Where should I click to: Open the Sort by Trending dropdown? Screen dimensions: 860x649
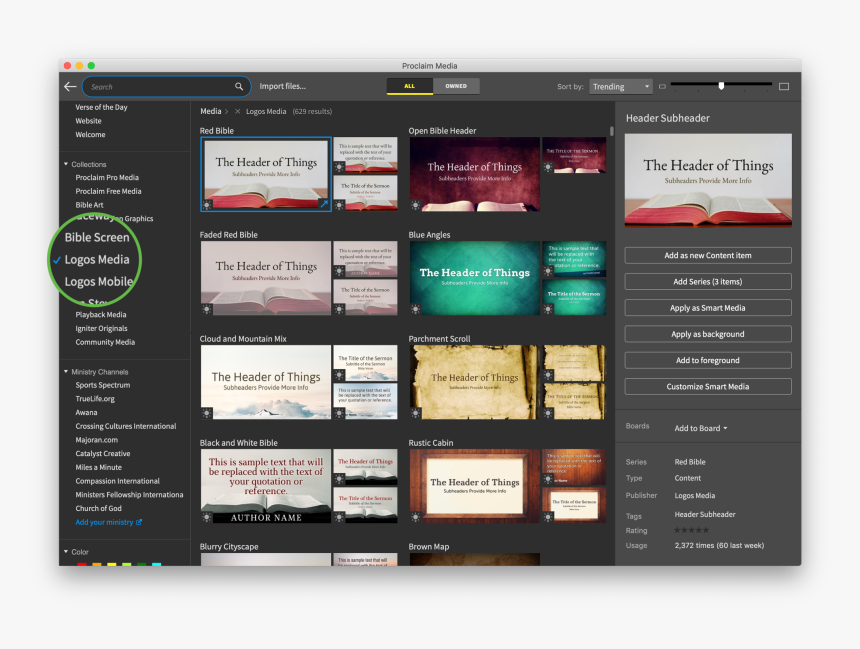pyautogui.click(x=620, y=87)
